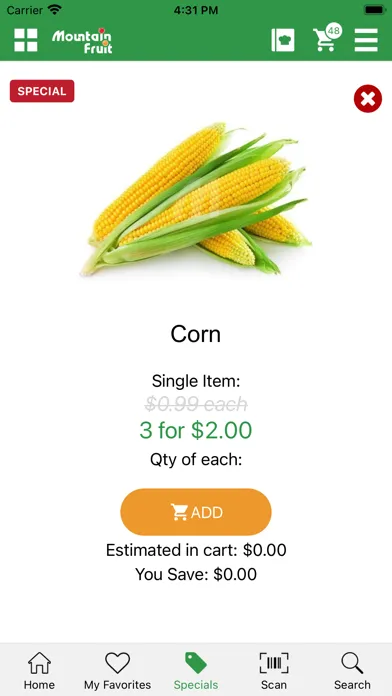Open the grid categories icon

click(26, 40)
